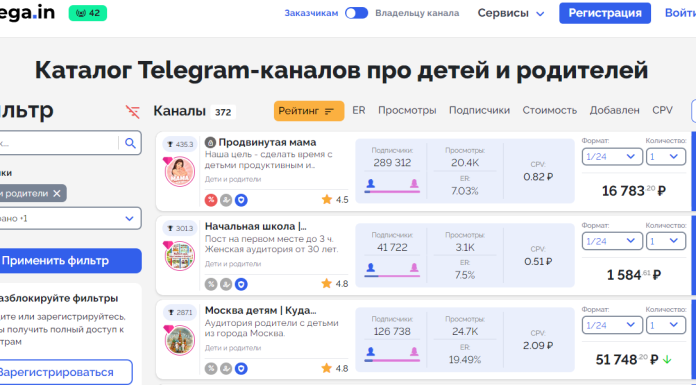Click channels count 372
The height and width of the screenshot is (385, 696).
[223, 112]
